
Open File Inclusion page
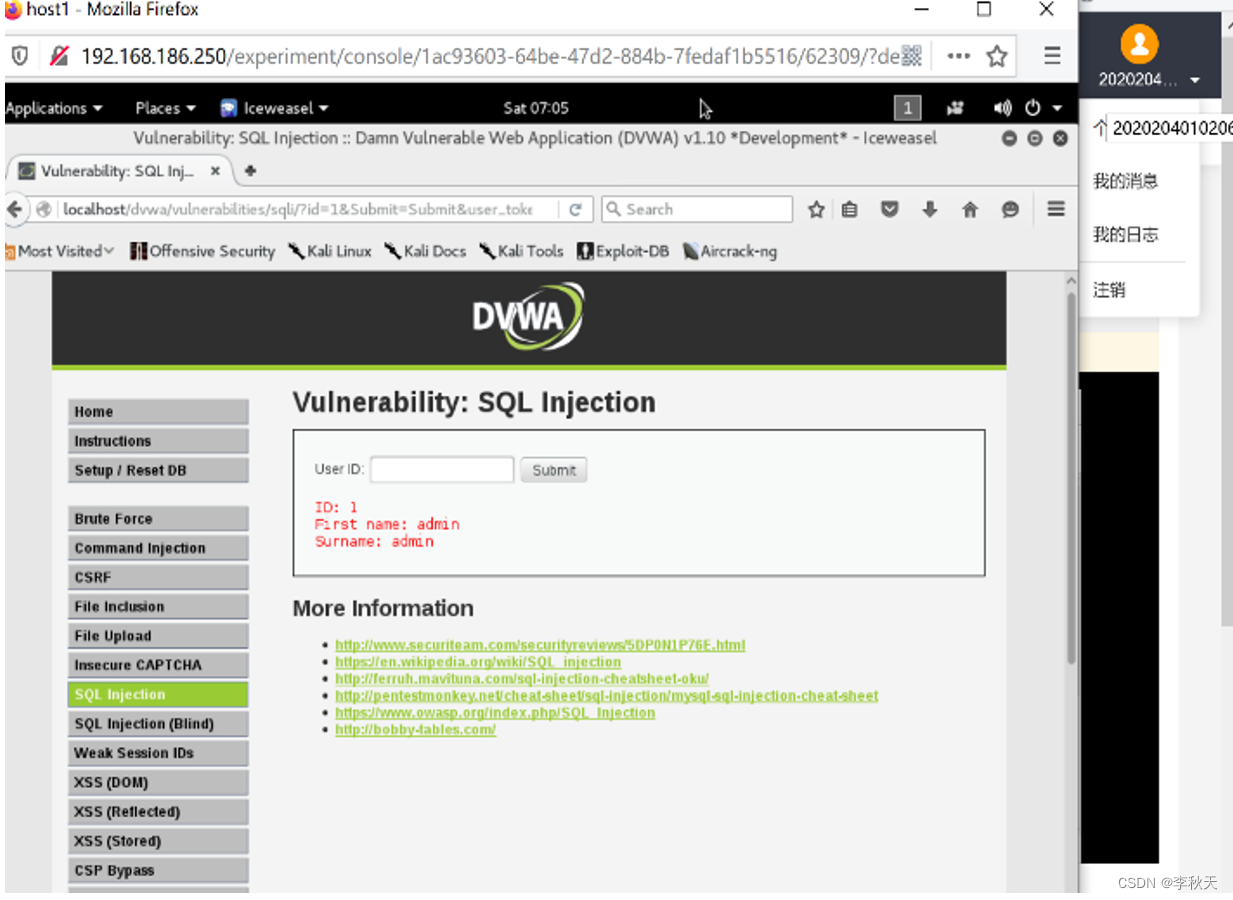158,606
